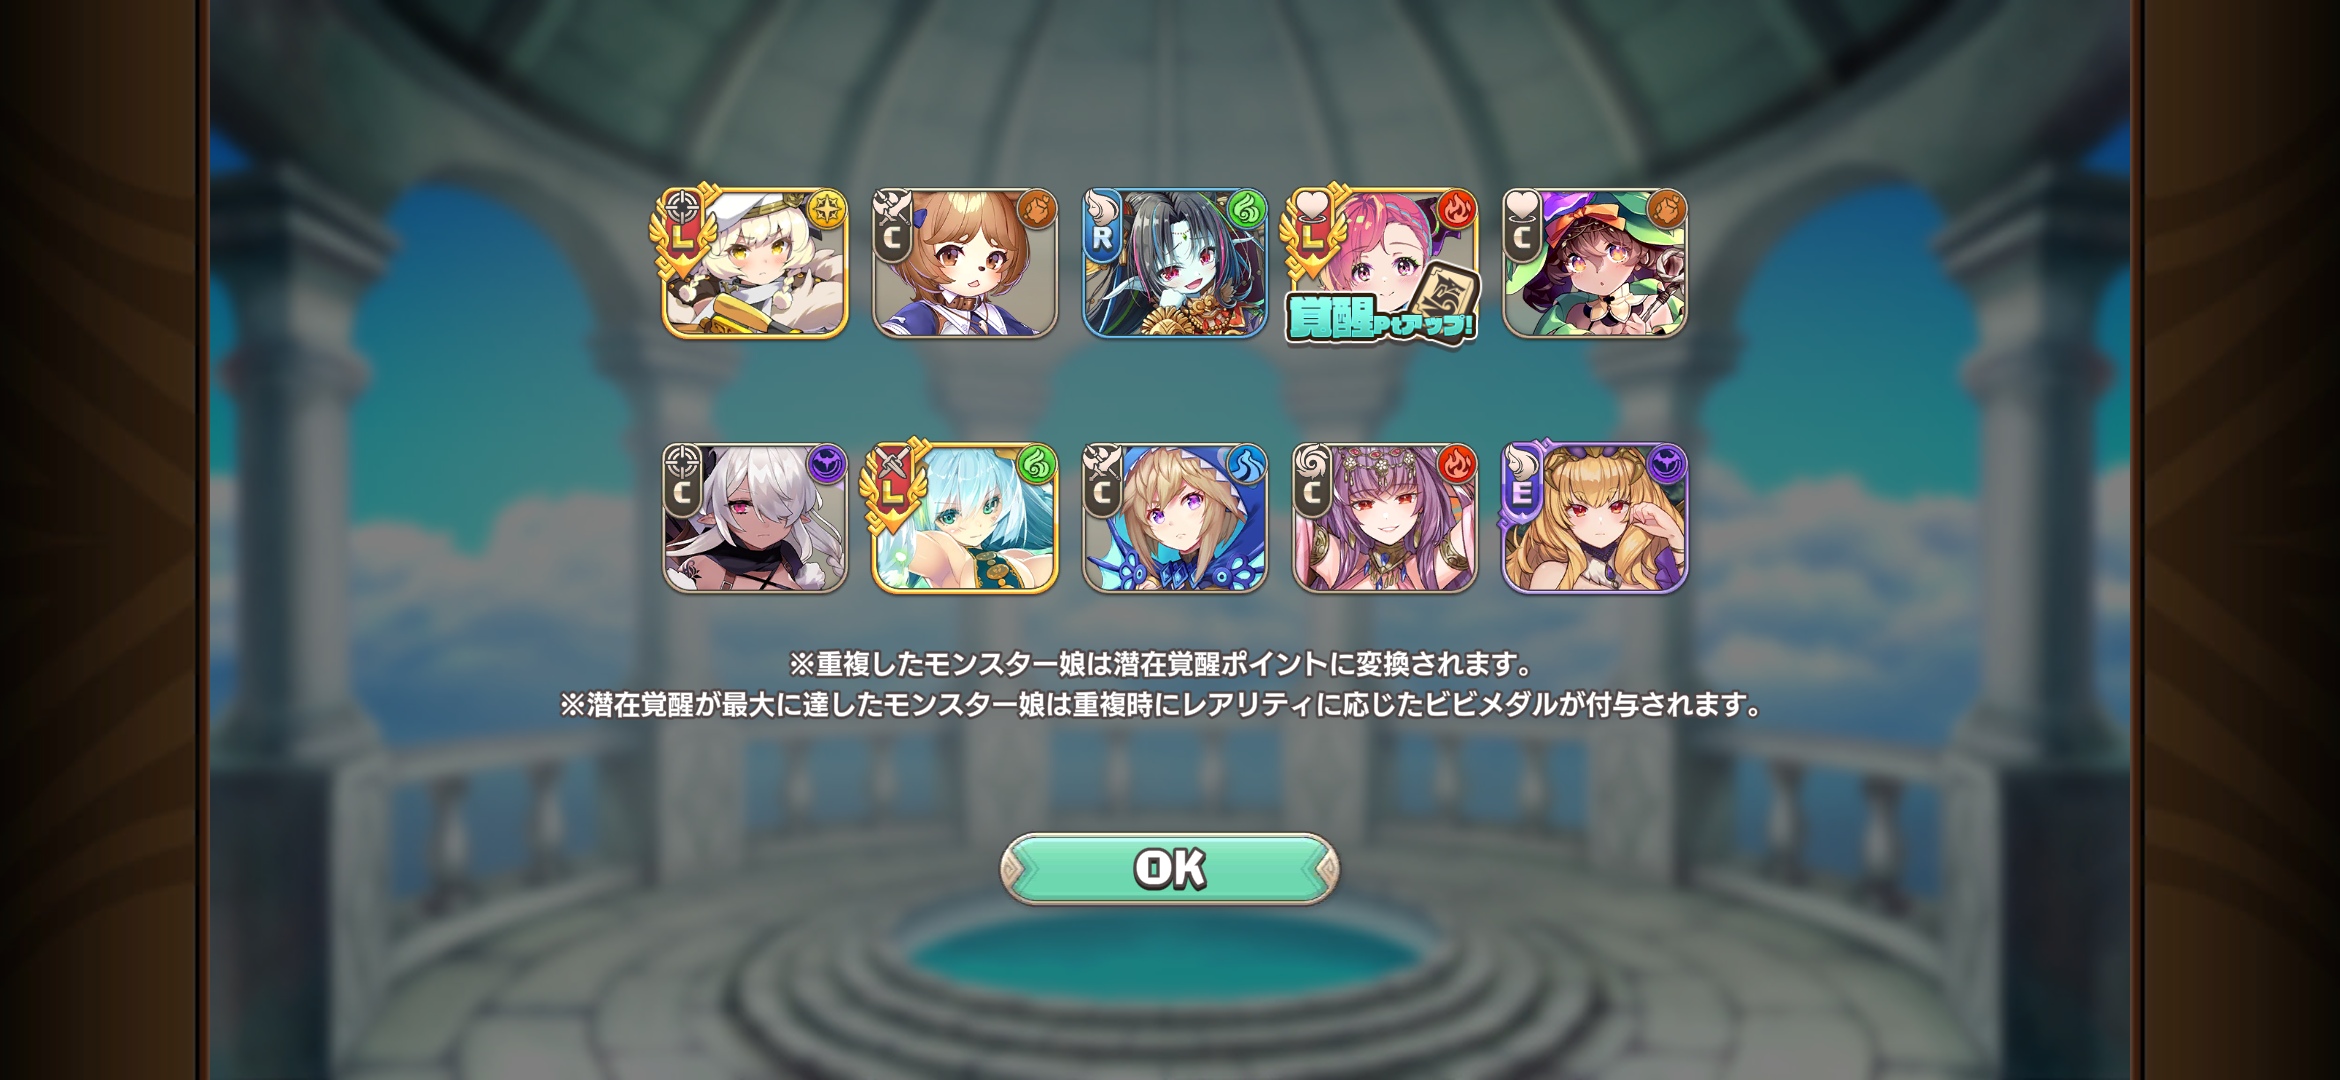
Task: Click the dark element icon on E-rank card
Action: (x=1667, y=465)
